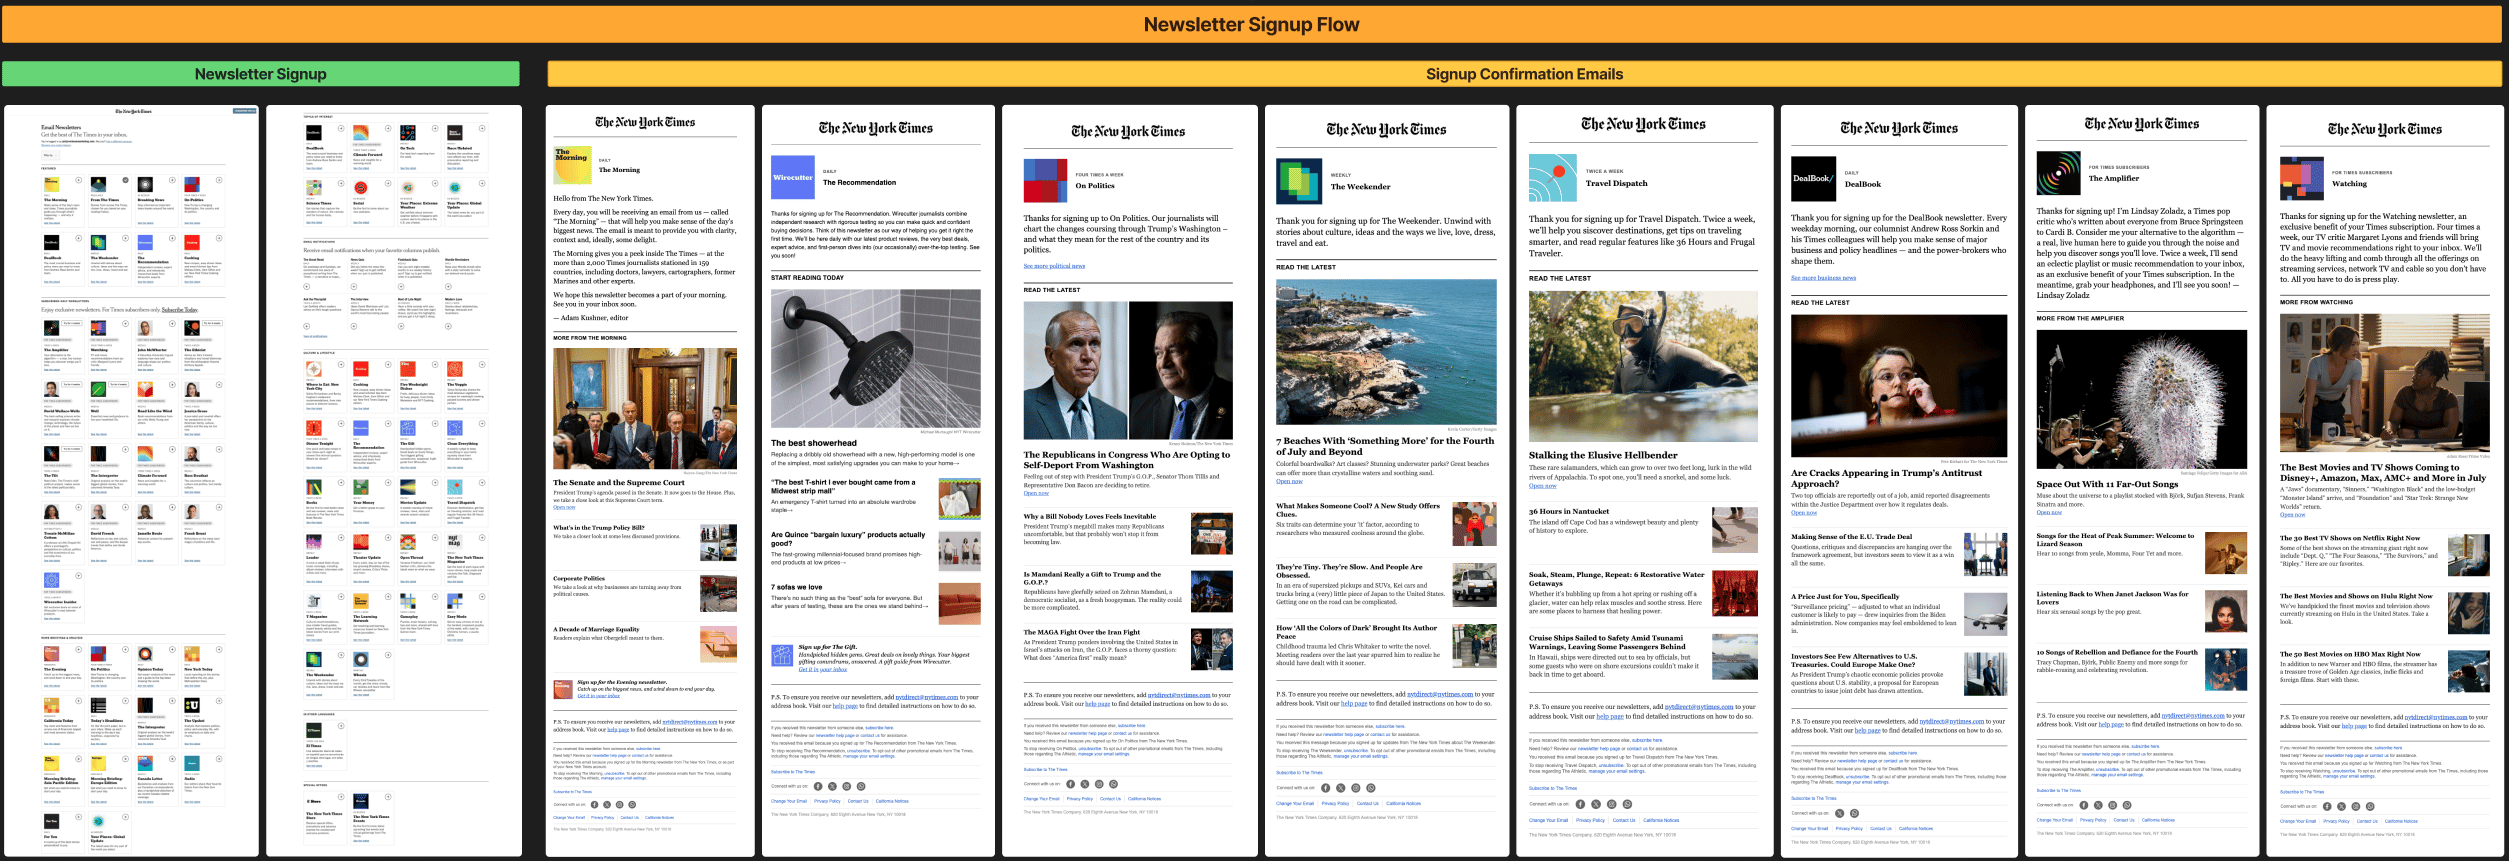Screen dimensions: 2509x861
Task: Click the WhatsApp icon in the On Politics footer
Action: coord(1113,784)
